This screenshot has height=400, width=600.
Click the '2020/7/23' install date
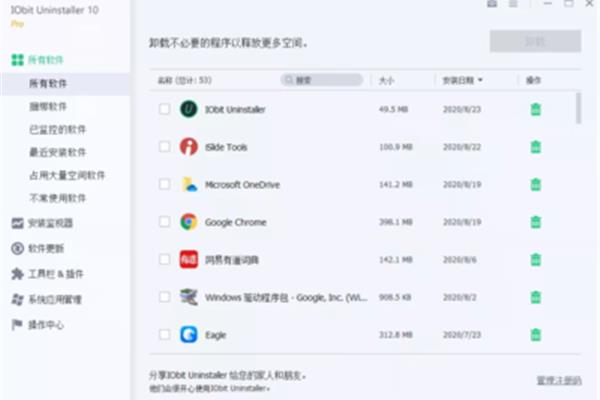click(x=462, y=335)
